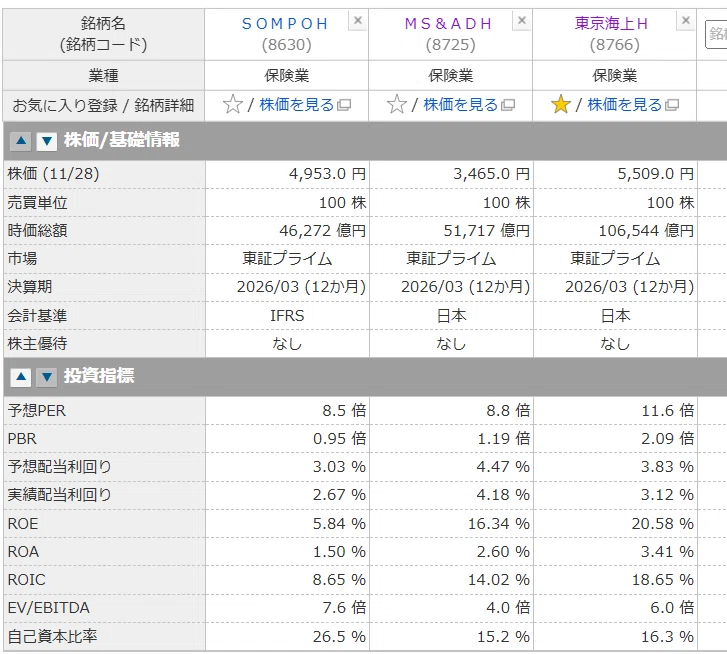
Task: Select market cap 46,272 億円
Action: [x=323, y=231]
